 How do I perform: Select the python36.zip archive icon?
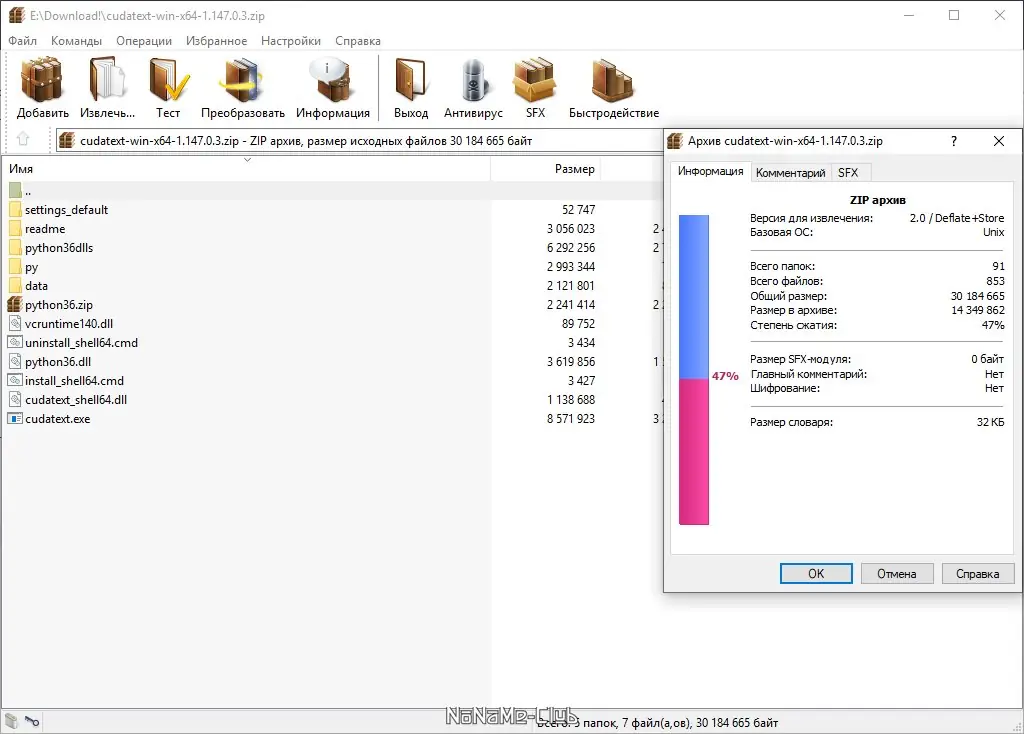tap(15, 304)
